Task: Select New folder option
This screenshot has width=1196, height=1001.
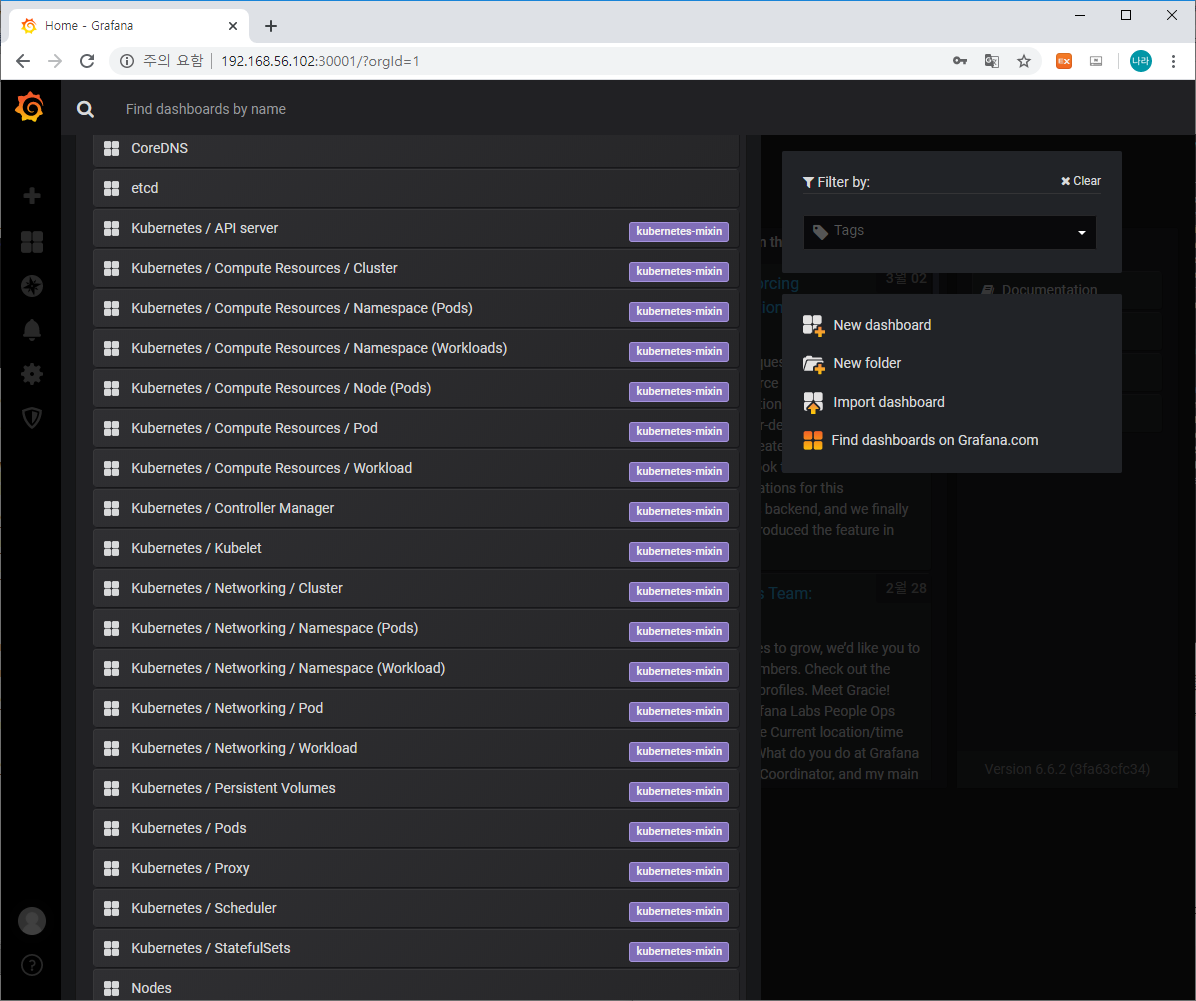Action: (x=866, y=363)
